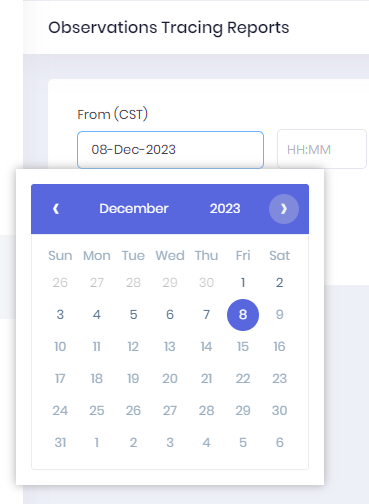The image size is (369, 504).
Task: Click the HH:MM time field
Action: [x=322, y=149]
